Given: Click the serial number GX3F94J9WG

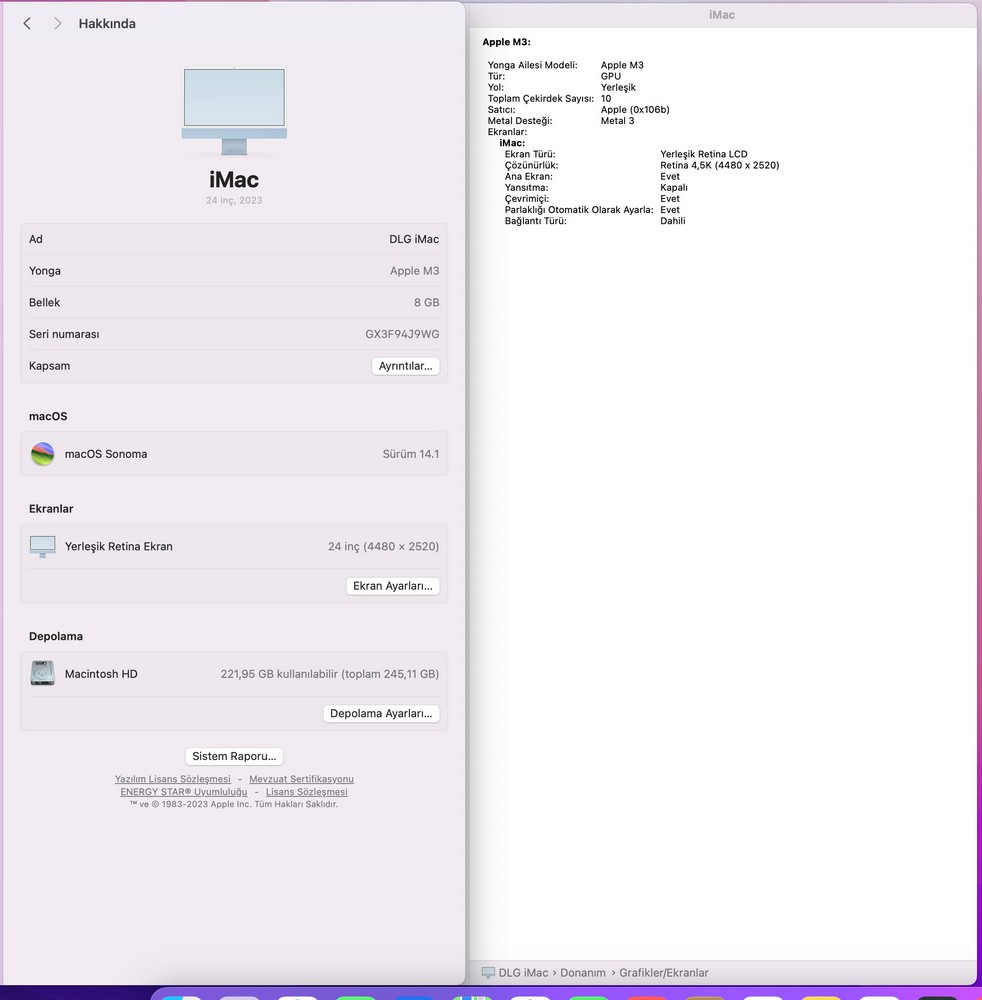Looking at the screenshot, I should [x=401, y=335].
